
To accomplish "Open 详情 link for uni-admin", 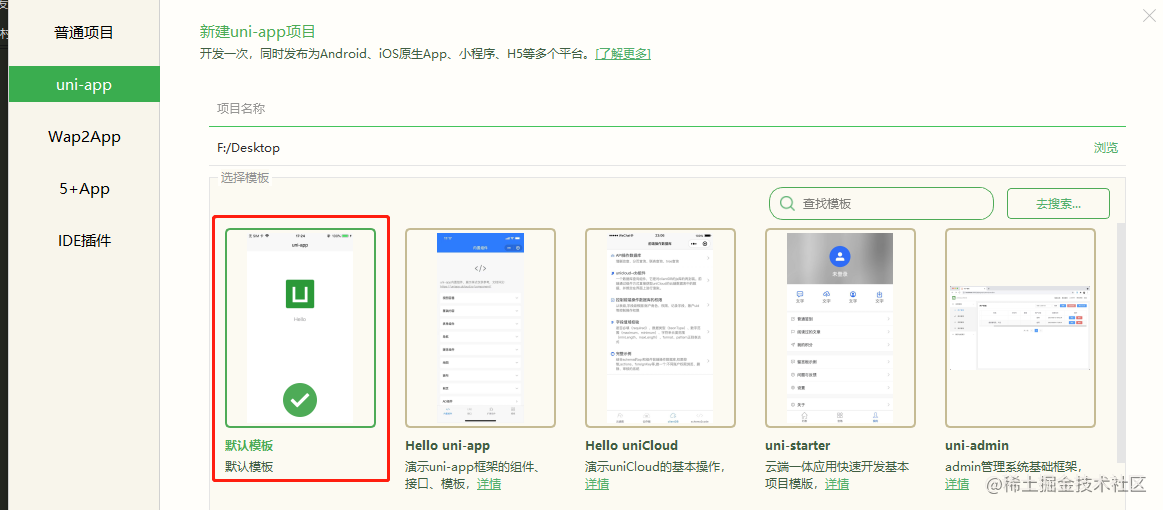I will 957,484.
